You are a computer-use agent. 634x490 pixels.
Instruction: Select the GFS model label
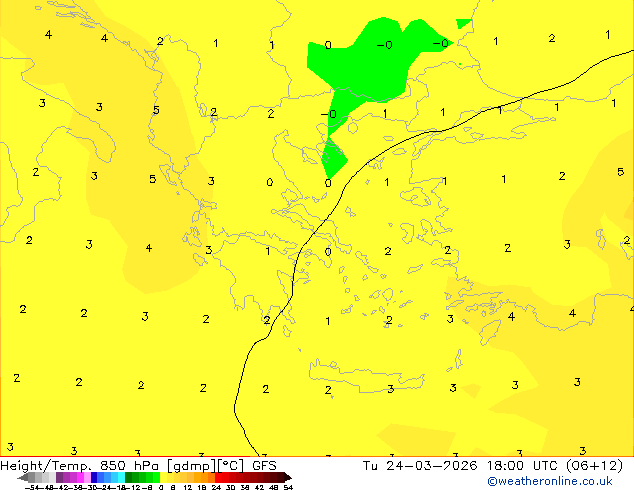click(x=264, y=465)
